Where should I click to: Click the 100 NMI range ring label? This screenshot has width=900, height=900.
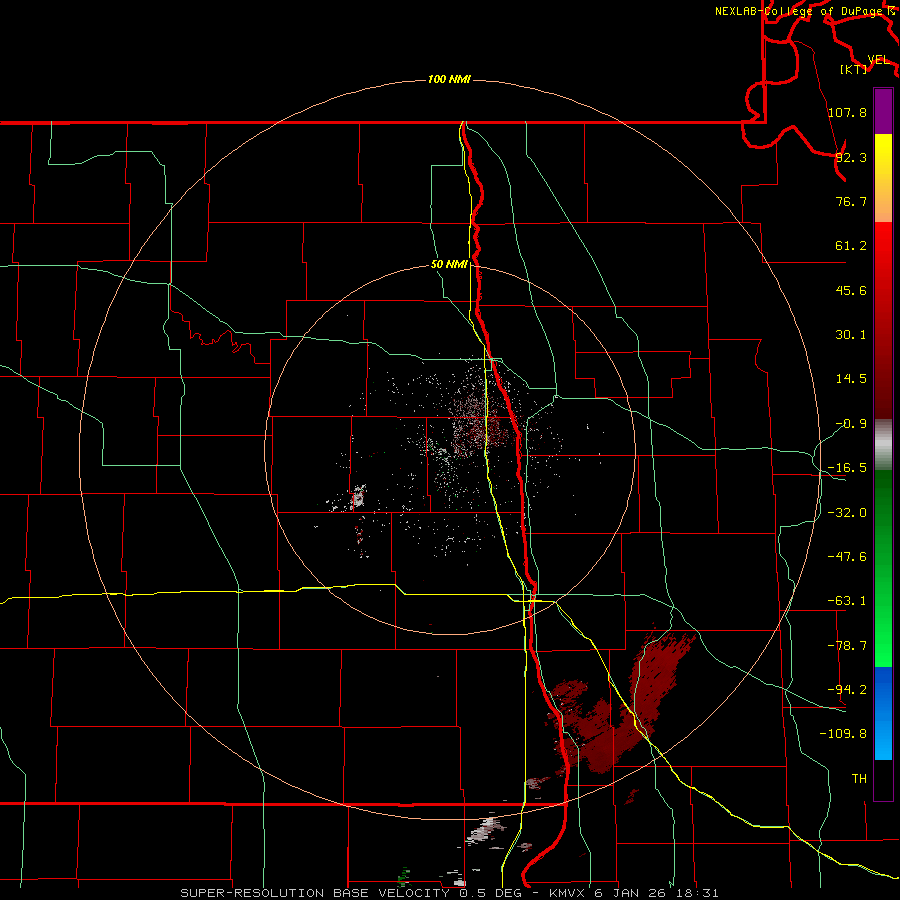tap(449, 79)
